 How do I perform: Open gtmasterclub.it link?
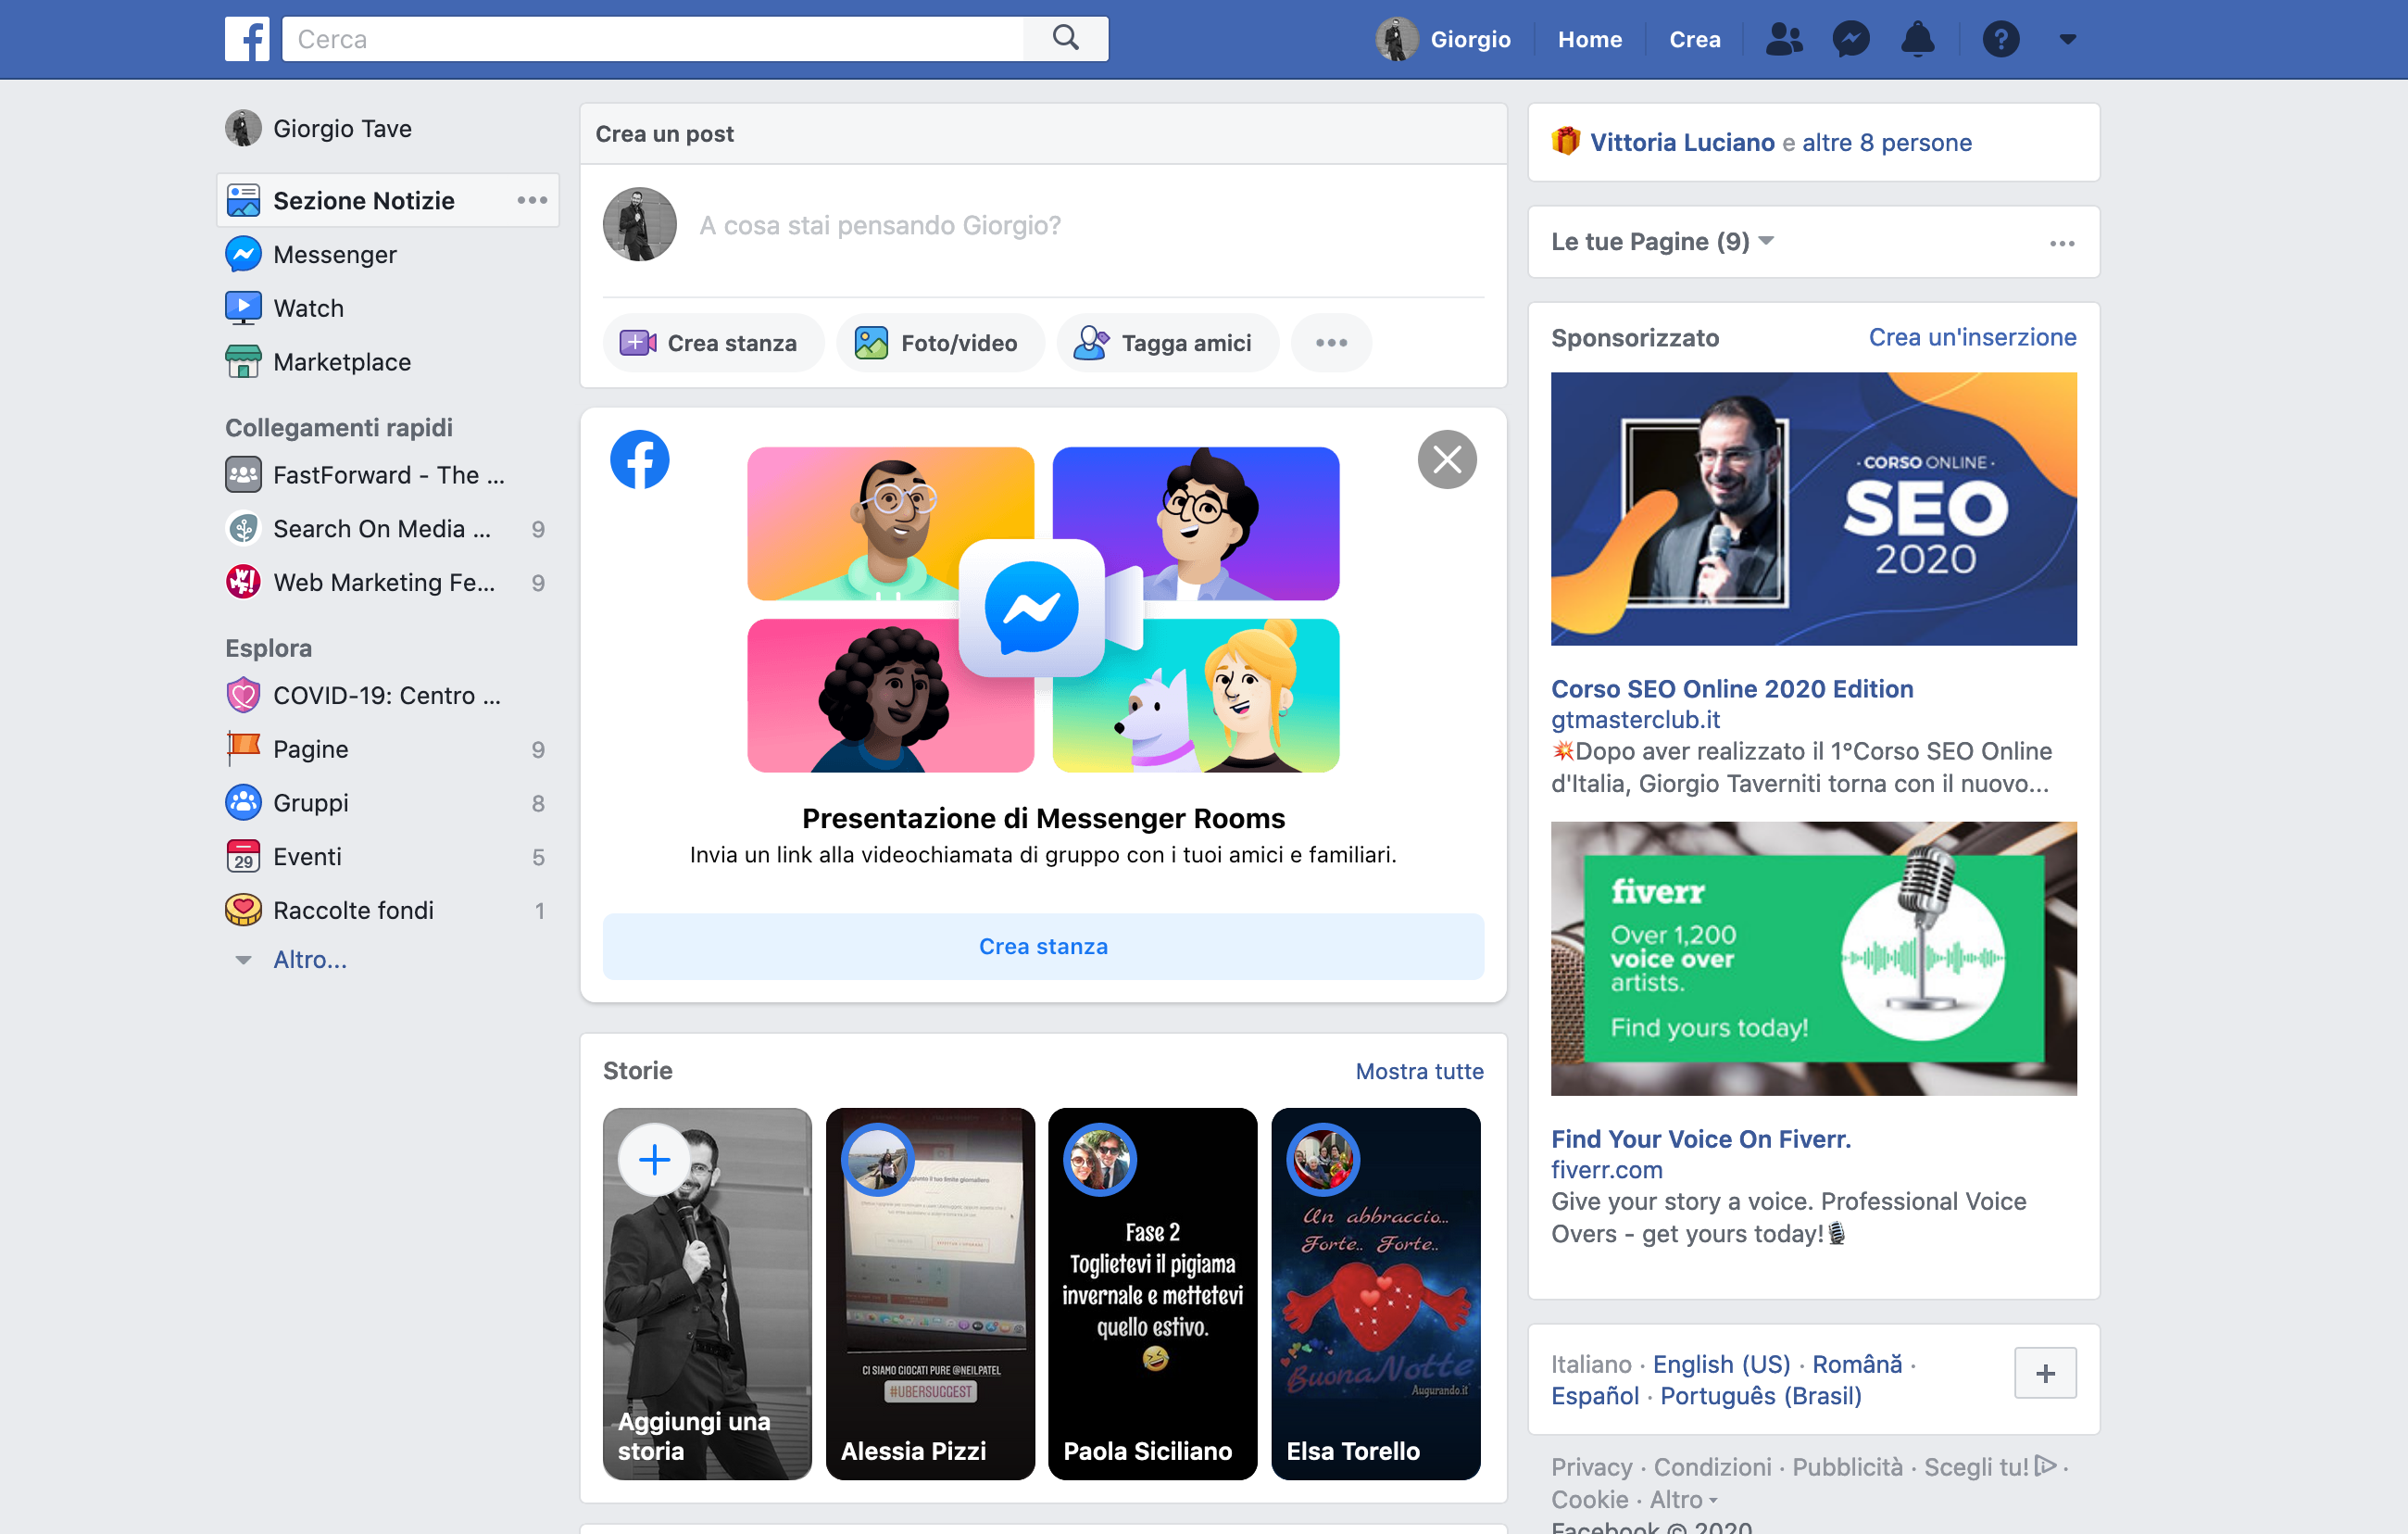[x=1635, y=719]
